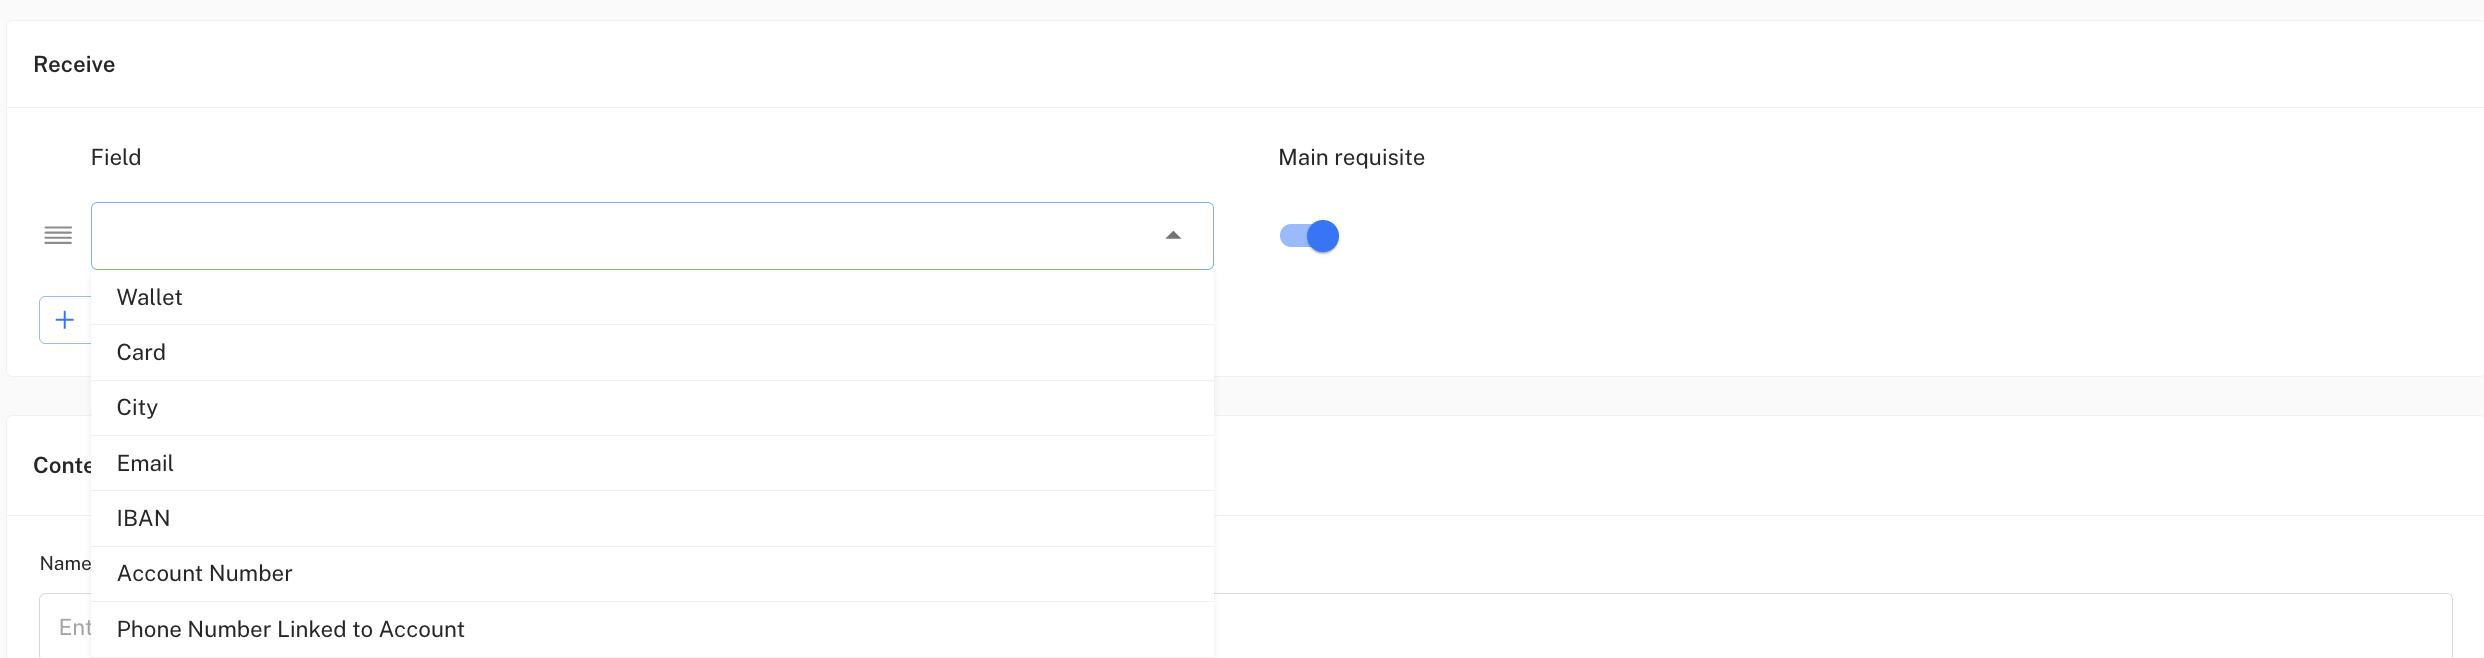Image resolution: width=2484 pixels, height=658 pixels.
Task: Click the up-arrow caret in Field box
Action: 1173,236
